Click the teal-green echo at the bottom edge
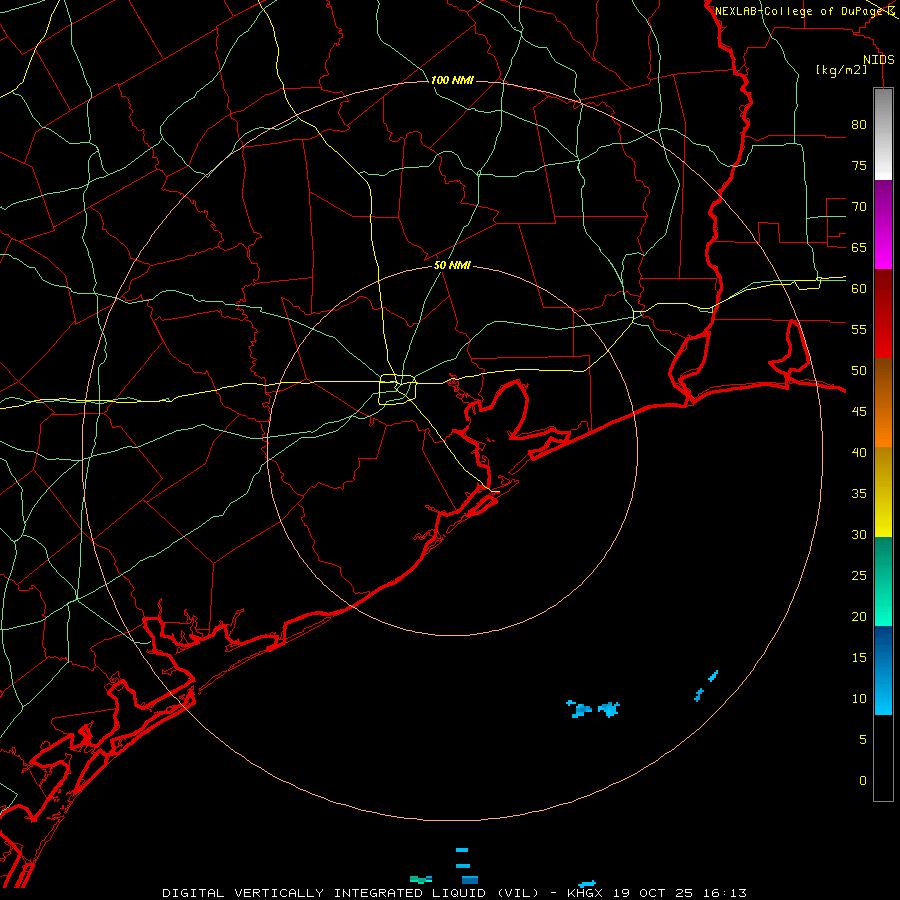Image resolution: width=900 pixels, height=900 pixels. pos(421,879)
